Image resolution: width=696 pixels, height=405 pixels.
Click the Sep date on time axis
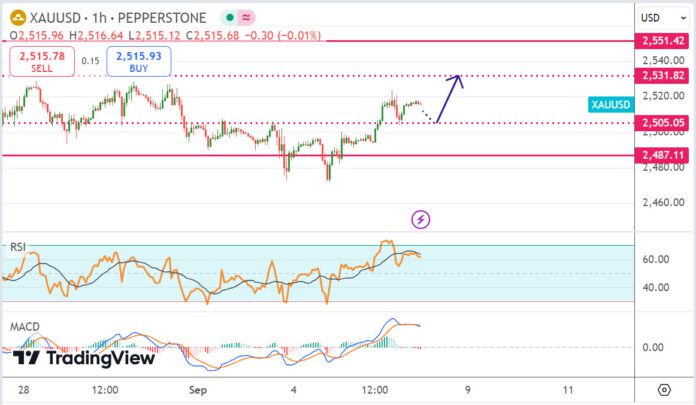198,390
